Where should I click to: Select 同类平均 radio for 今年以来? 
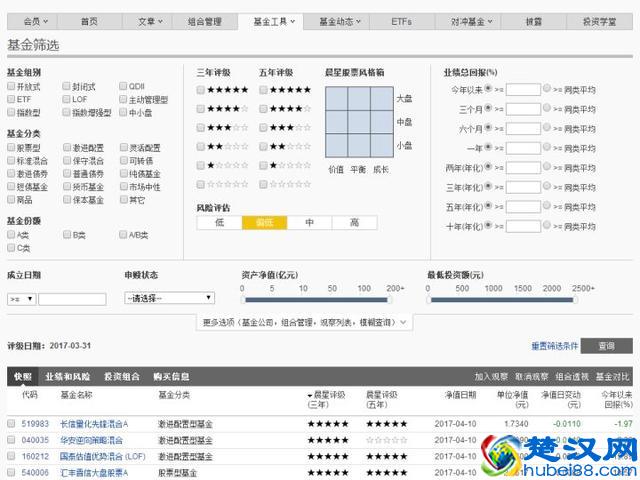(x=547, y=89)
